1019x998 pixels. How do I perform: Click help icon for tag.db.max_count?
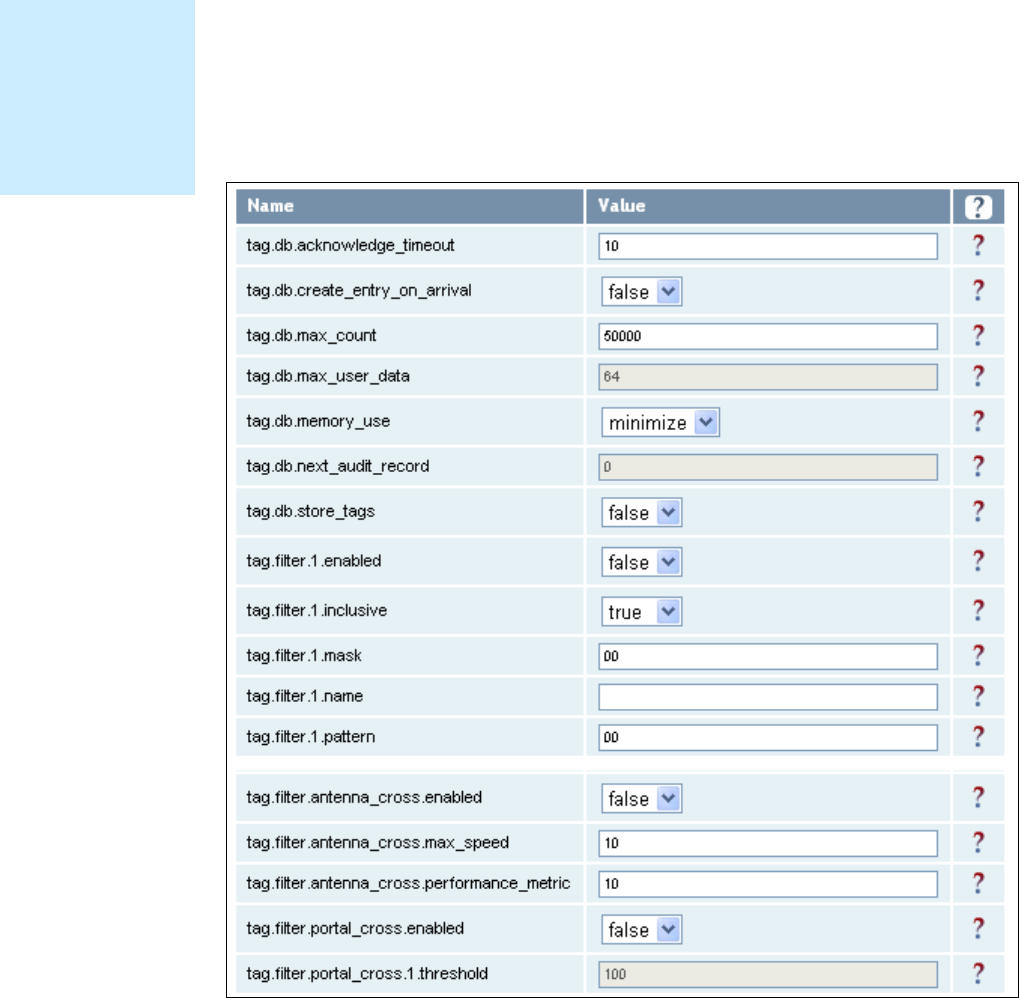pyautogui.click(x=978, y=336)
